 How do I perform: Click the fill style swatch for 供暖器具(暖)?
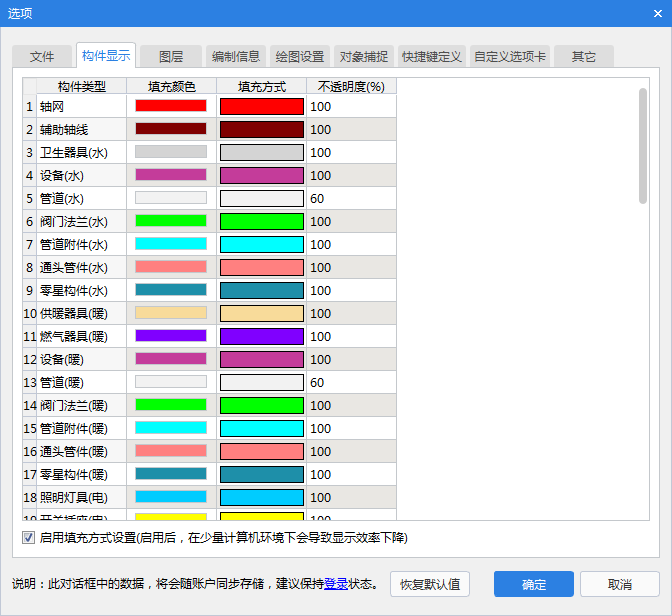tap(261, 313)
